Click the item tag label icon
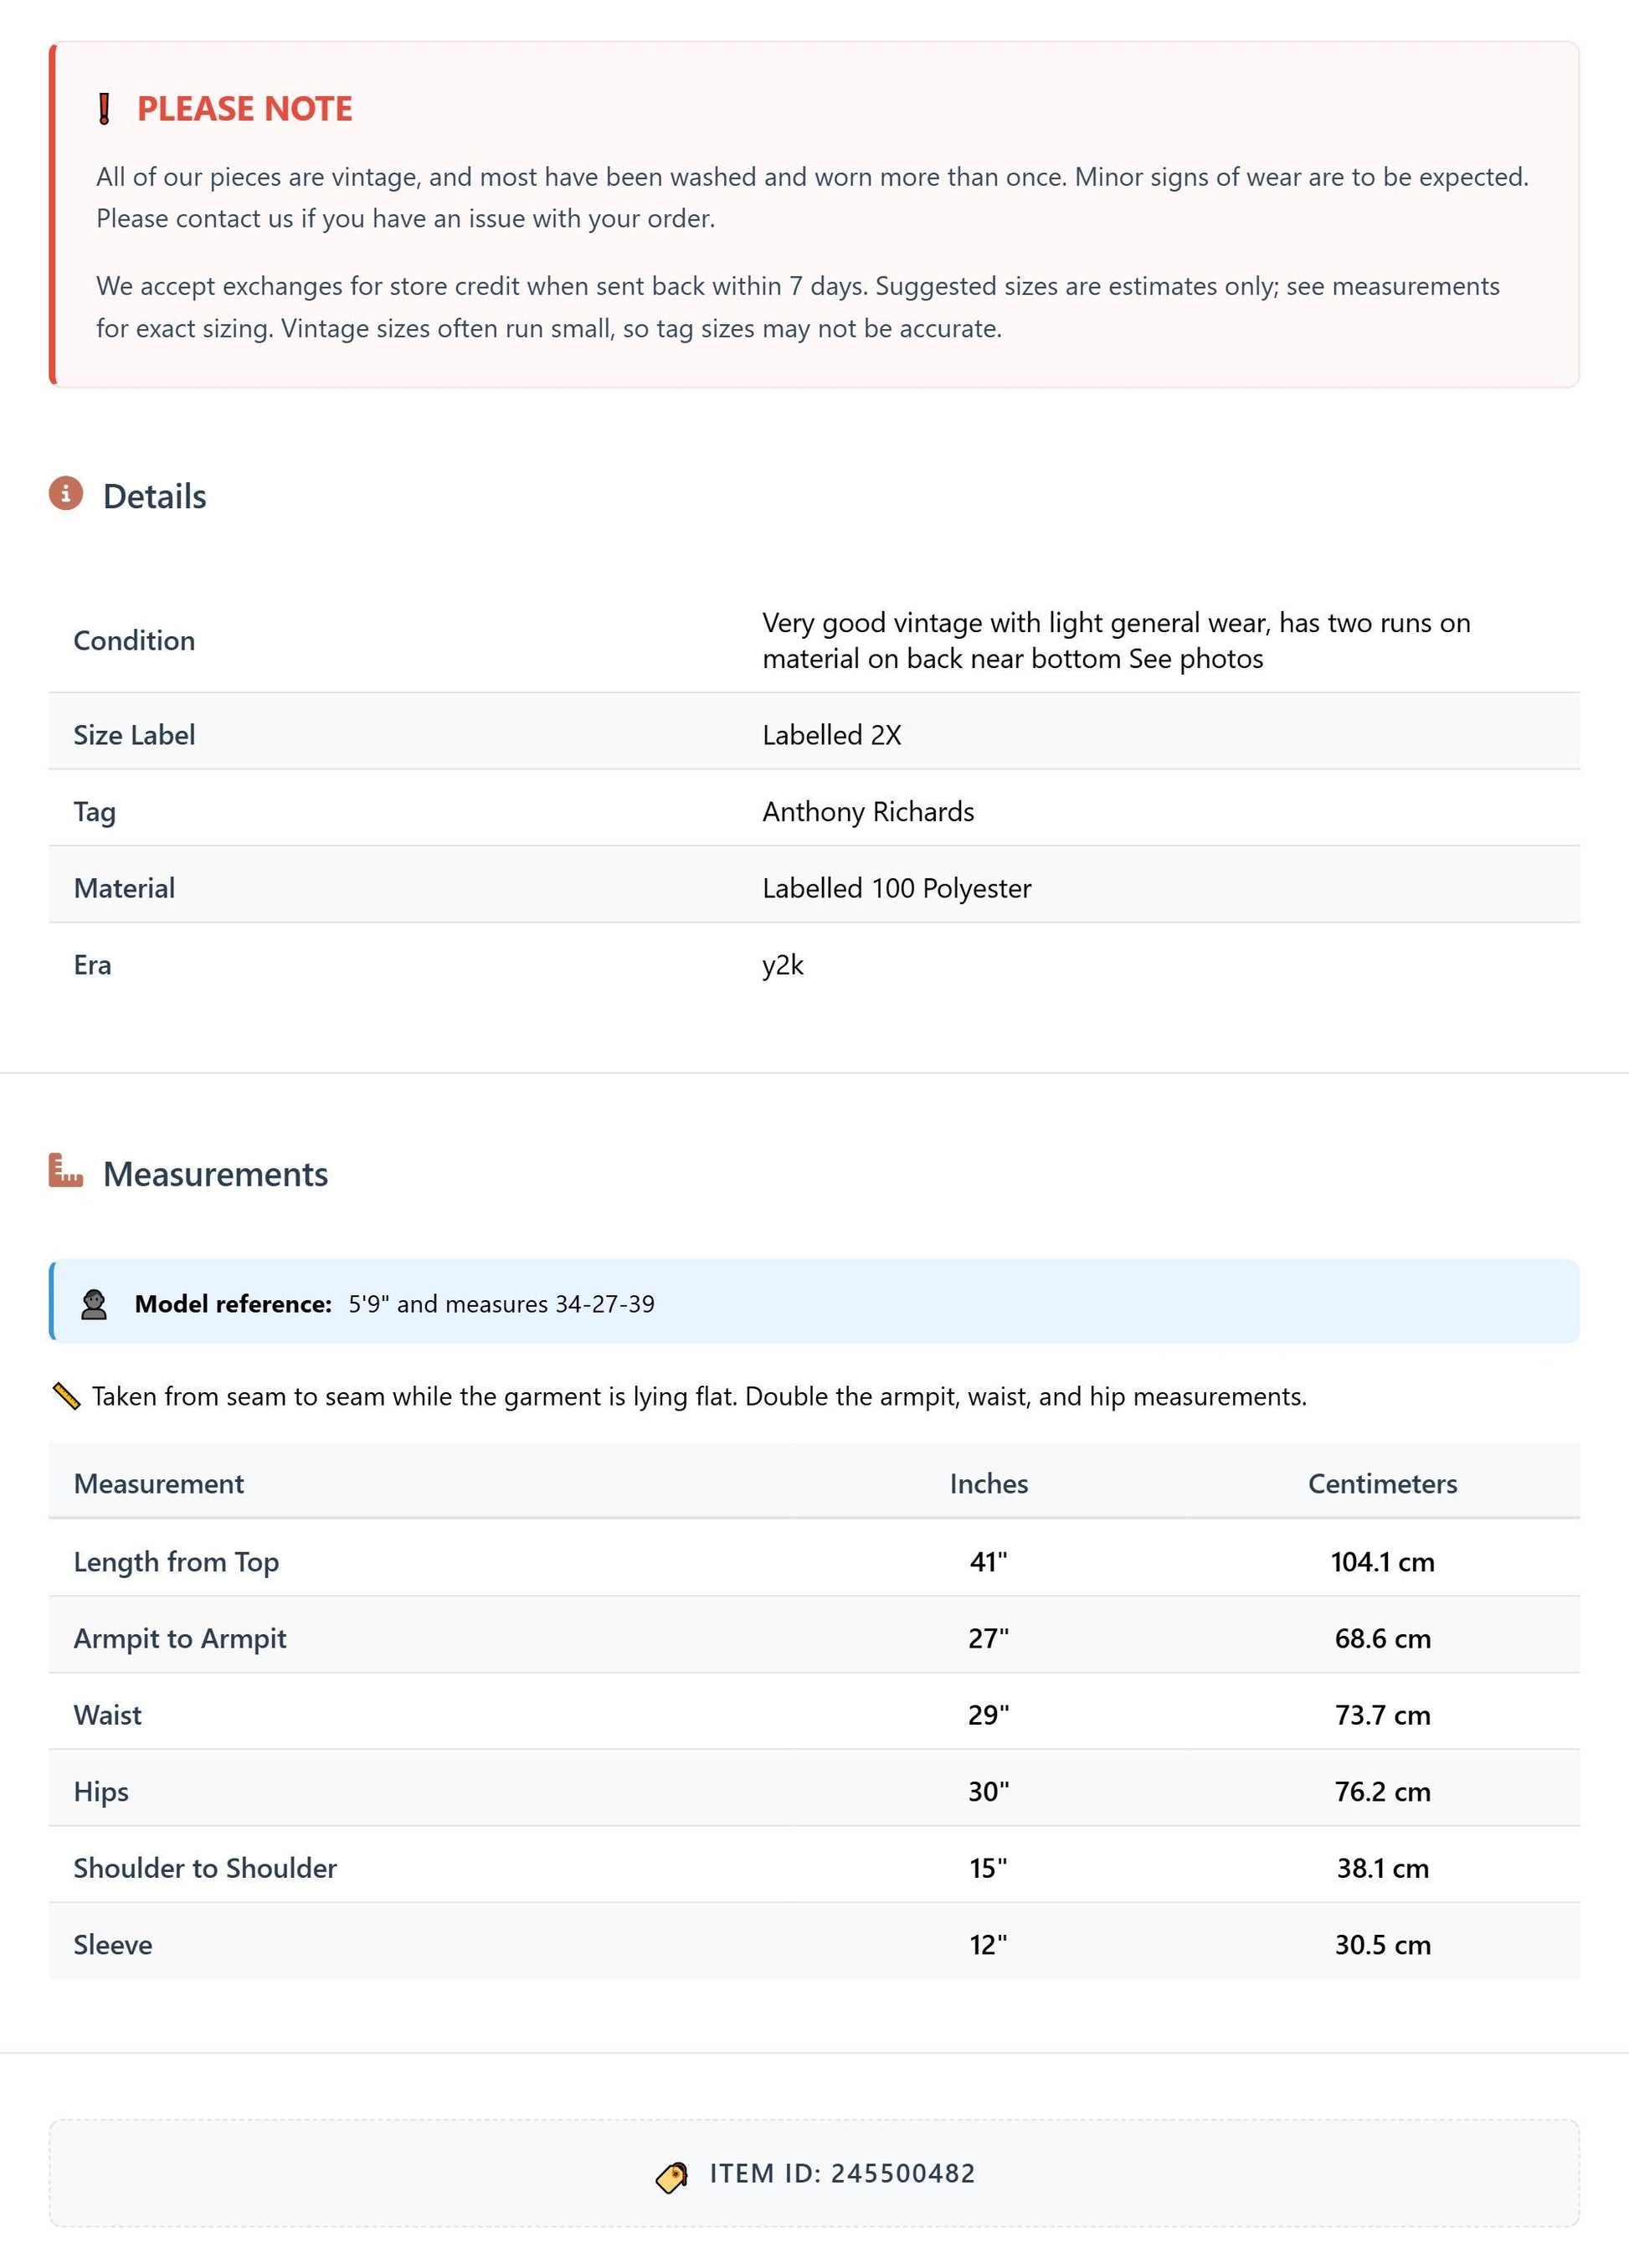The width and height of the screenshot is (1629, 2268). 672,2177
